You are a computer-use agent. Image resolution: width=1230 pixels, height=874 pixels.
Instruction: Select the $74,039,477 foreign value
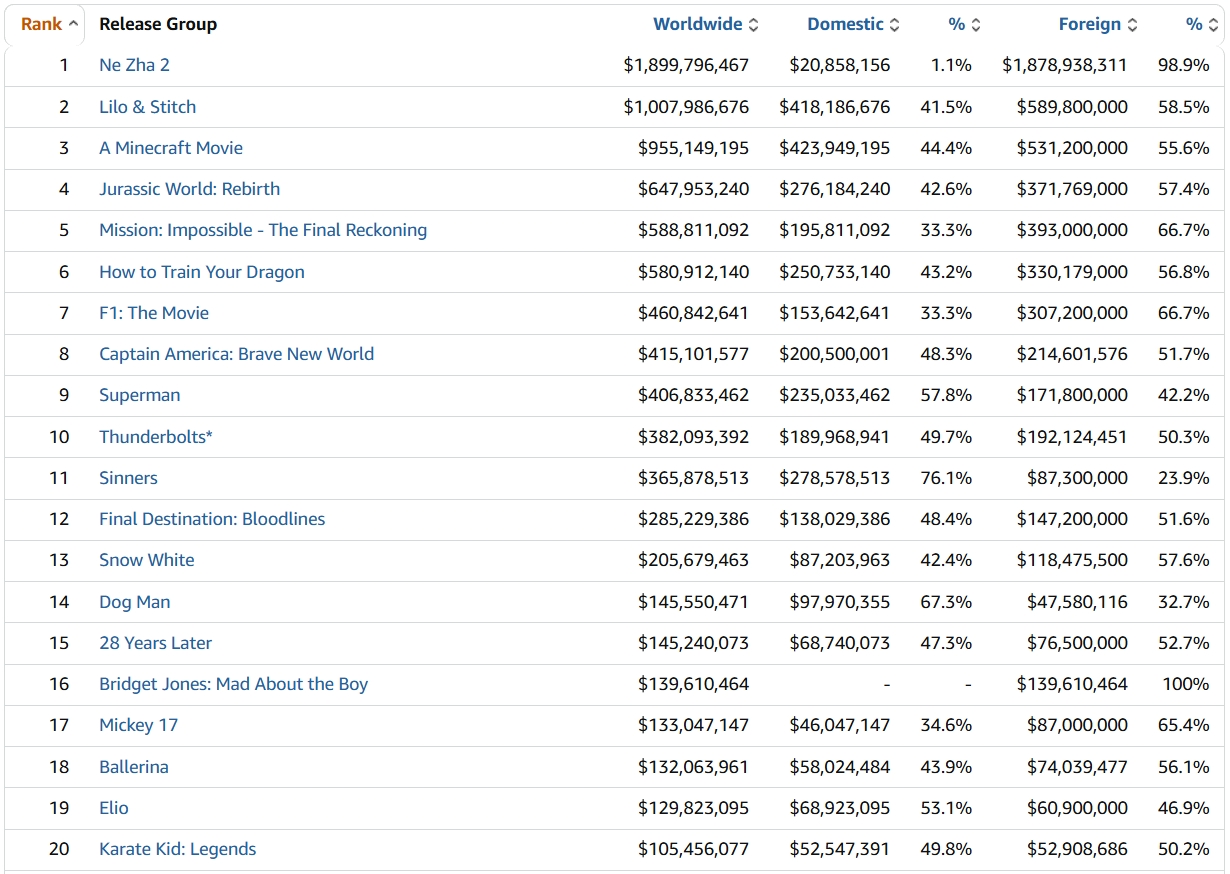click(x=1077, y=767)
